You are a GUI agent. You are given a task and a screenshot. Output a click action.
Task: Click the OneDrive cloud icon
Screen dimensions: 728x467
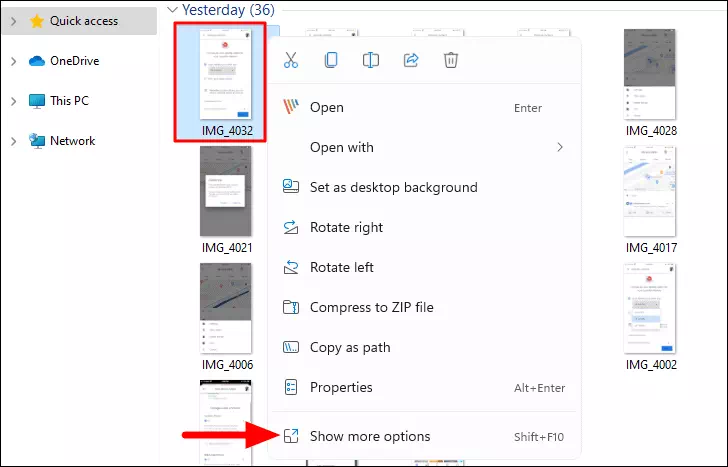click(37, 61)
